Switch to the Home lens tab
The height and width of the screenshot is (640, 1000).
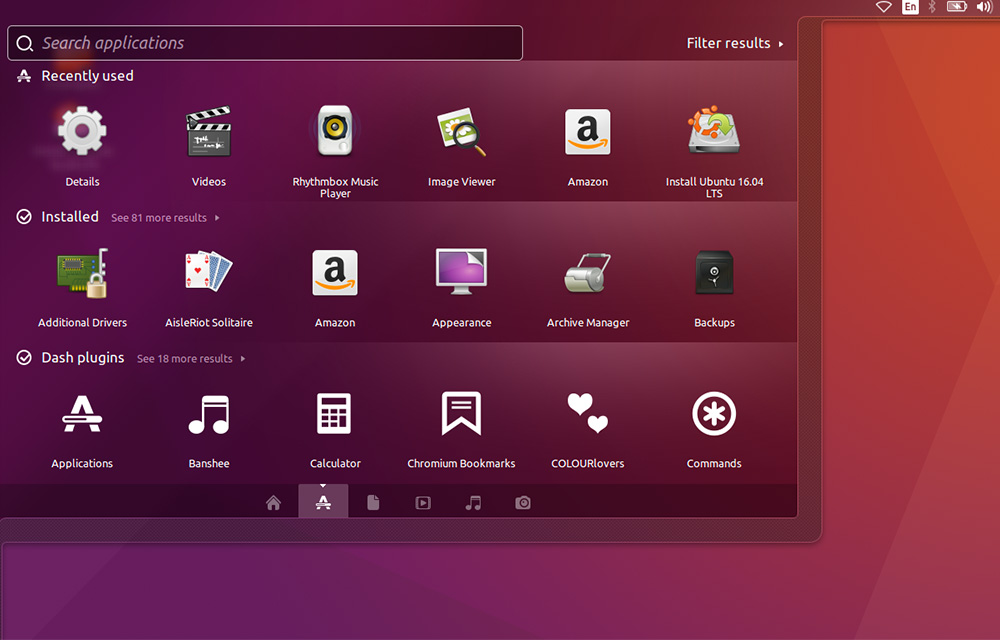273,503
